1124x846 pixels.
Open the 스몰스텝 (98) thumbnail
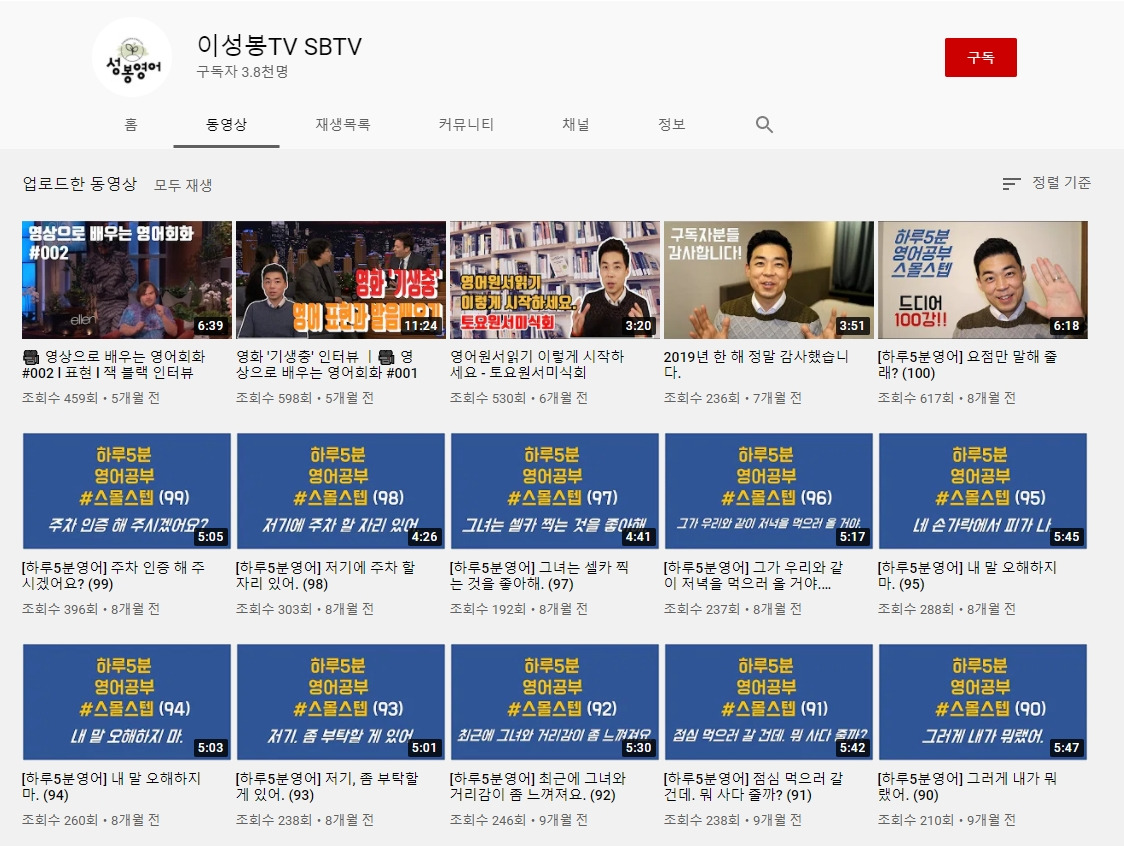click(x=340, y=491)
